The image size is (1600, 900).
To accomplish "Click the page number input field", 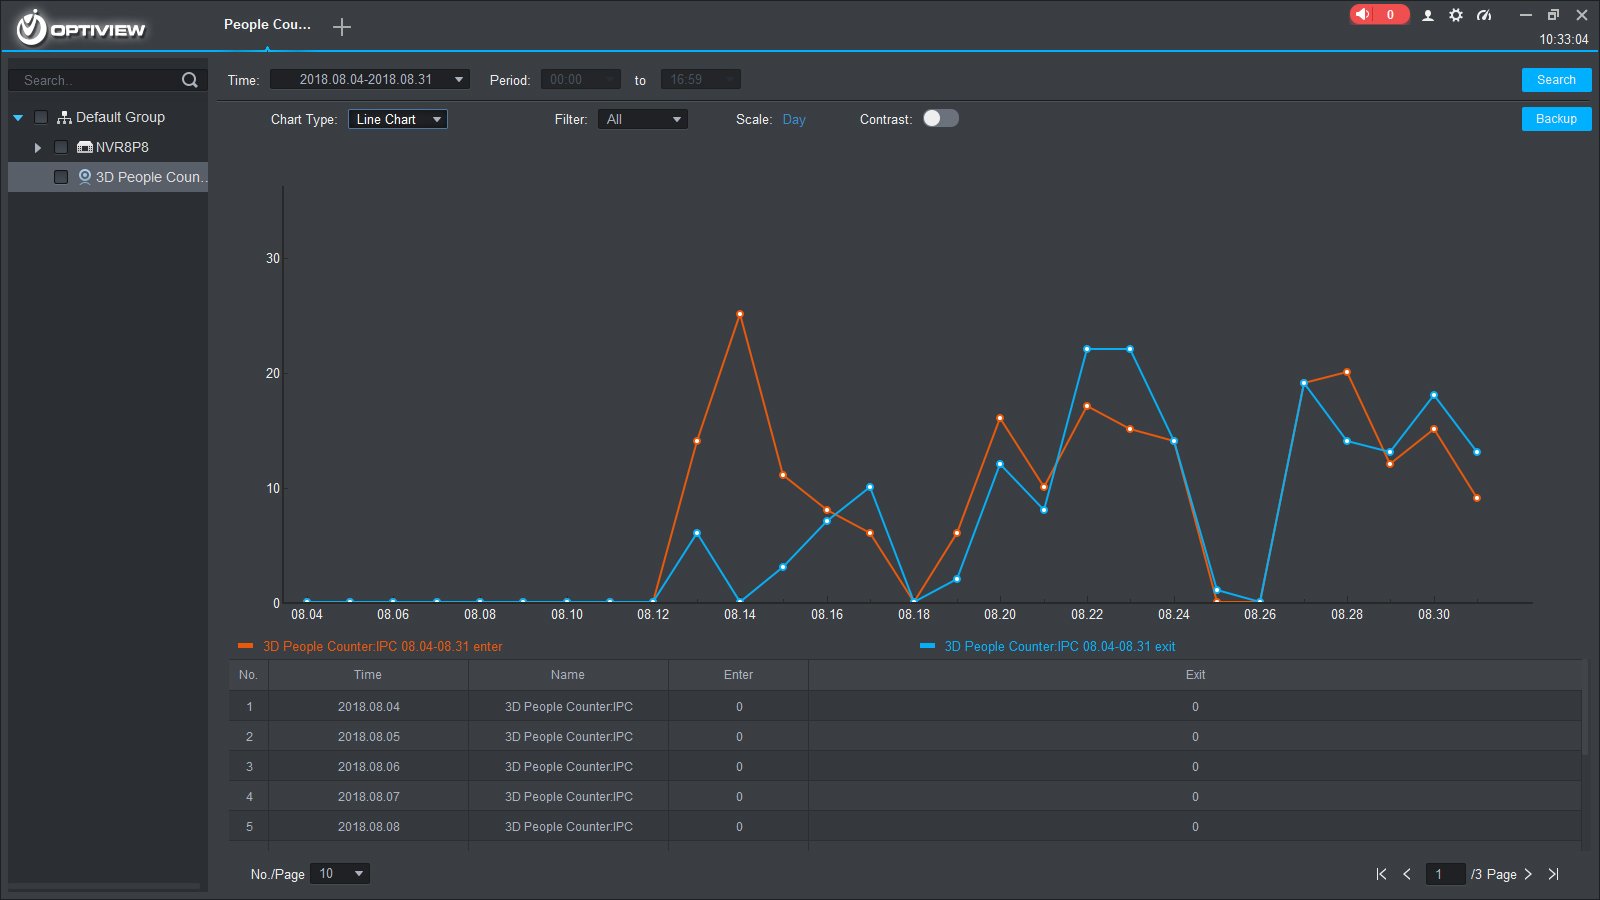I will pyautogui.click(x=1445, y=874).
